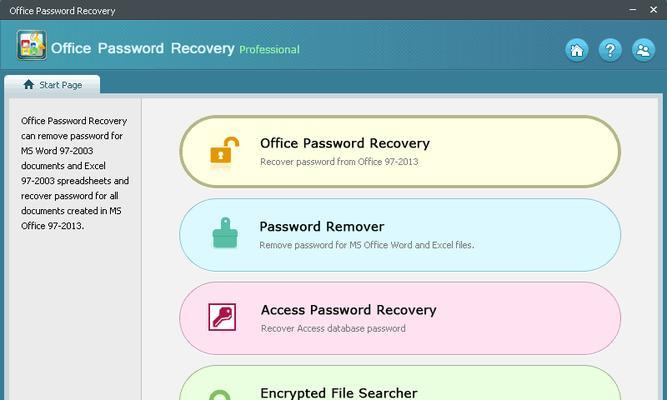667x400 pixels.
Task: Click the Office Password Recovery app logo
Action: pyautogui.click(x=31, y=45)
